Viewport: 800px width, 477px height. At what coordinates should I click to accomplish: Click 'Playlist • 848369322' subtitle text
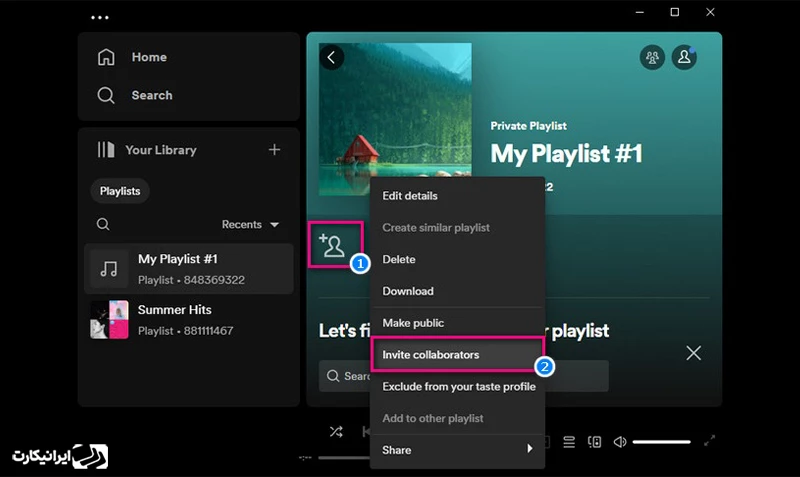point(191,280)
